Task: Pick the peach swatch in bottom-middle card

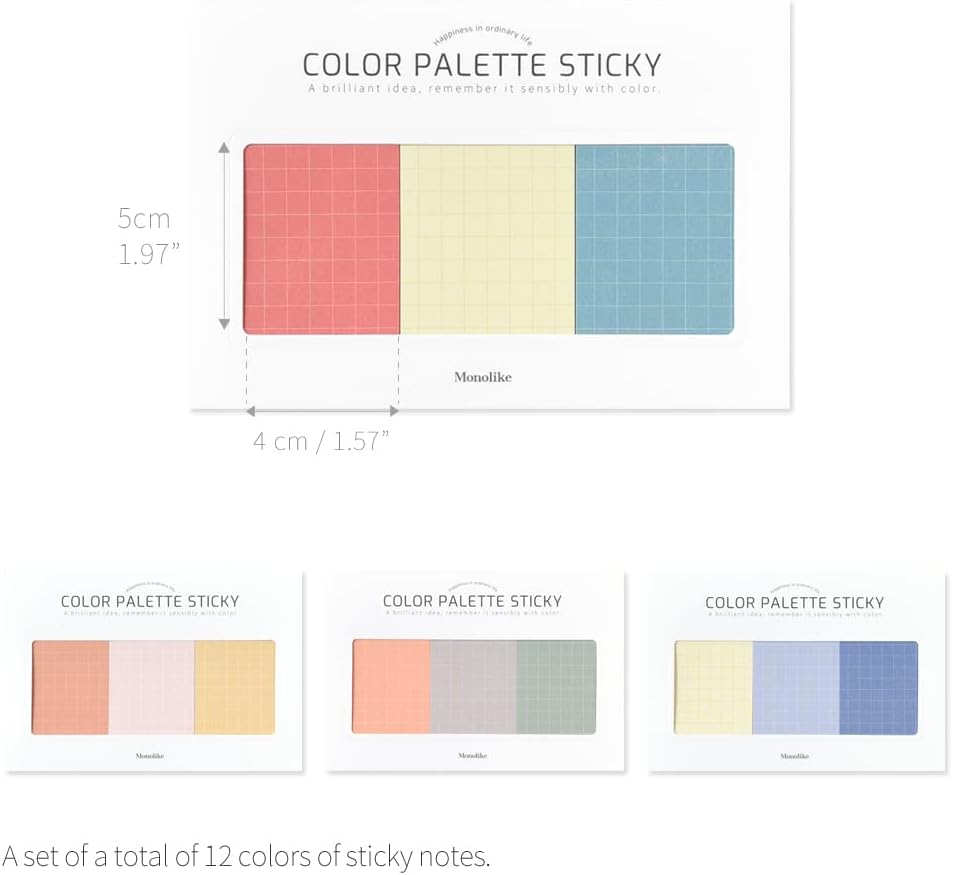Action: [391, 687]
